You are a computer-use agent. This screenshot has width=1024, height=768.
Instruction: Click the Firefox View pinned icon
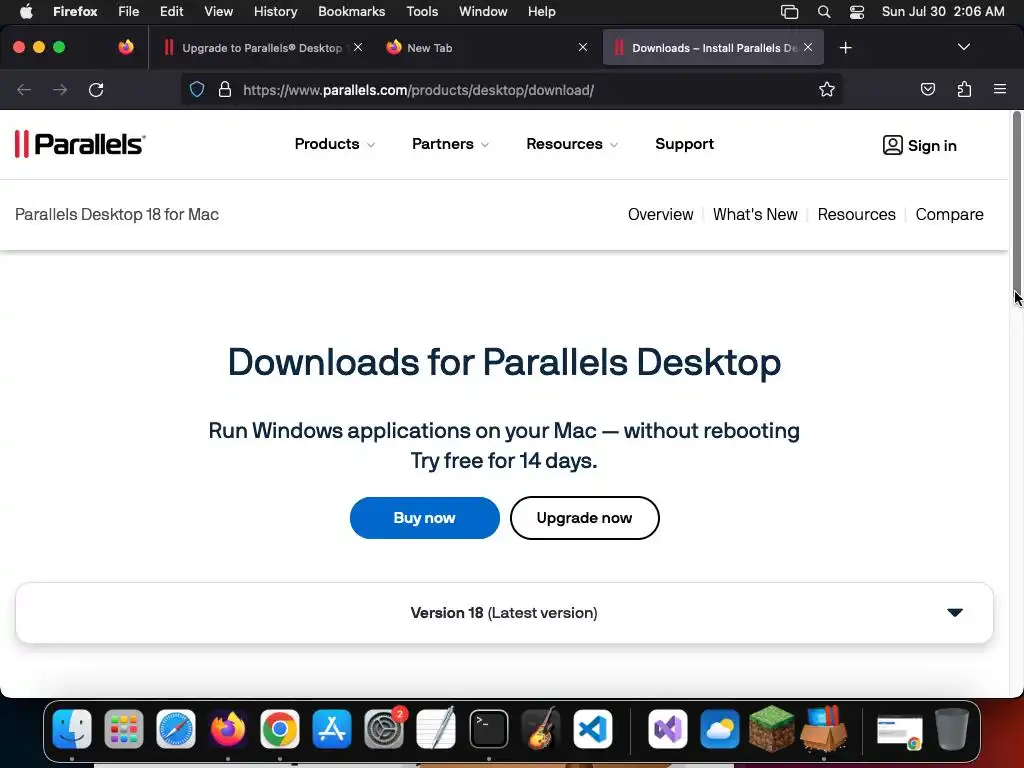(126, 47)
